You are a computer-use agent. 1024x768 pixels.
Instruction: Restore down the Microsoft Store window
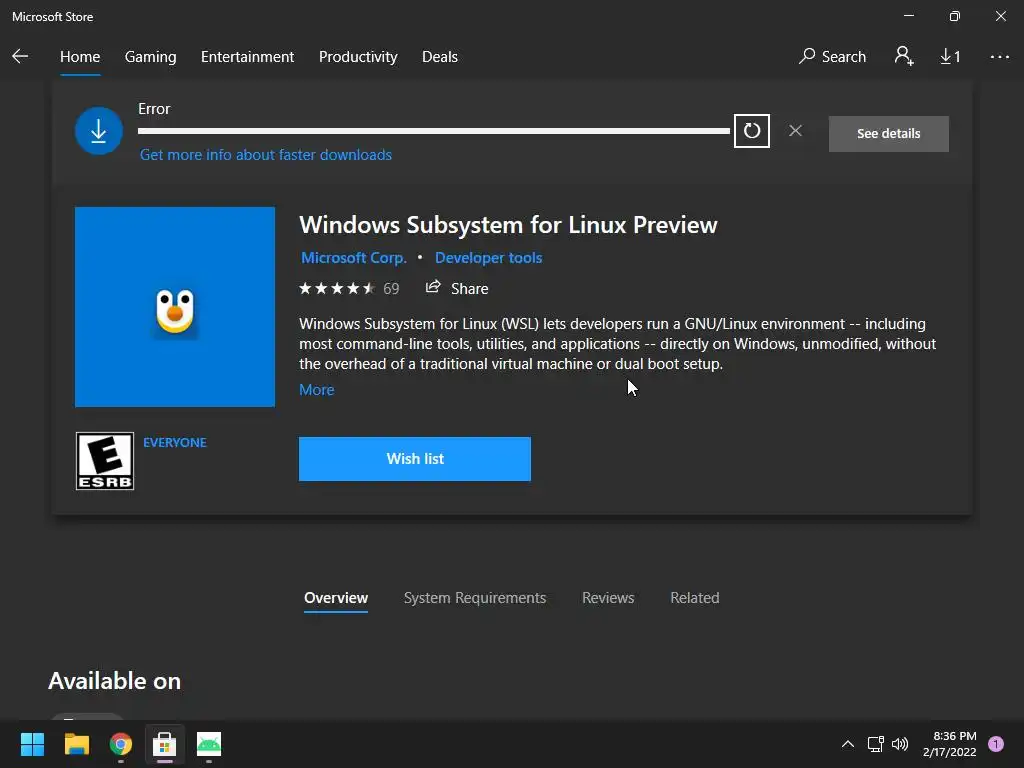click(x=955, y=16)
